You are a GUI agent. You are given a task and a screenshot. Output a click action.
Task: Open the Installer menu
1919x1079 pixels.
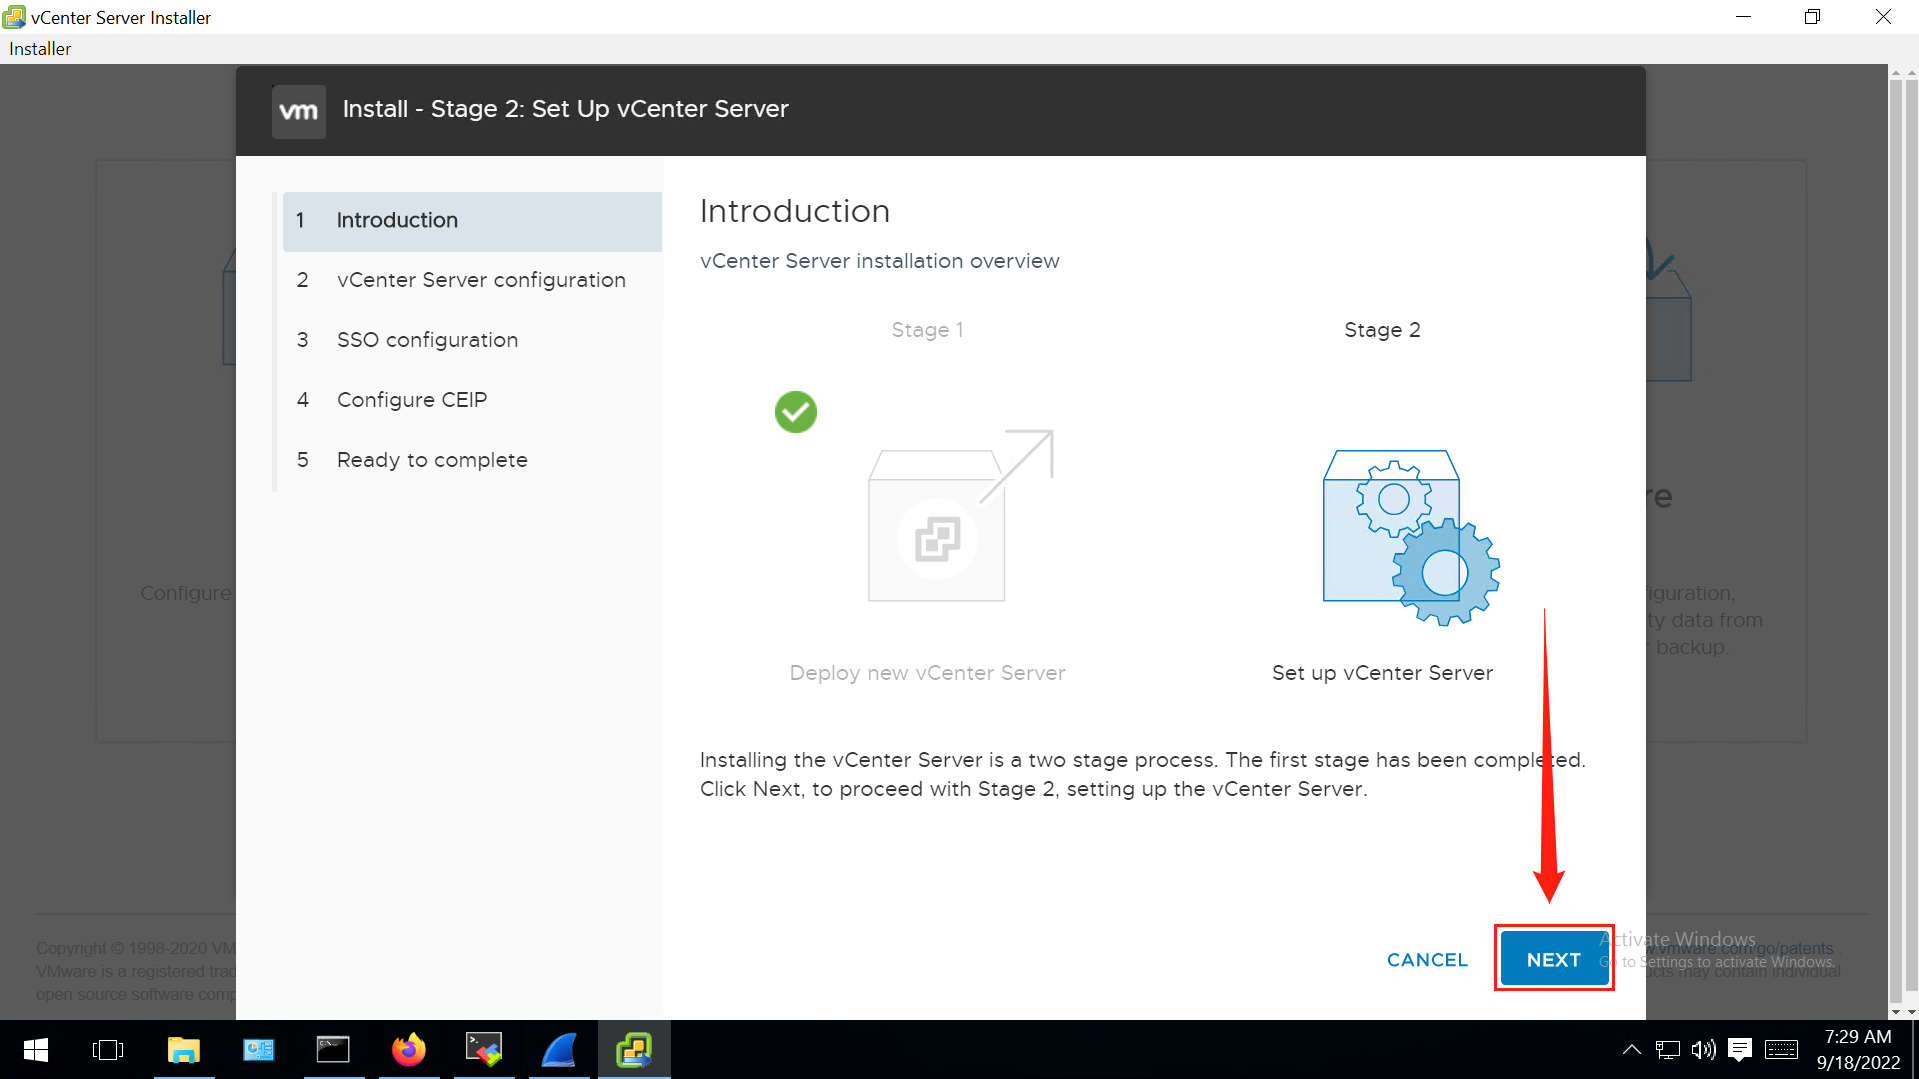click(40, 49)
